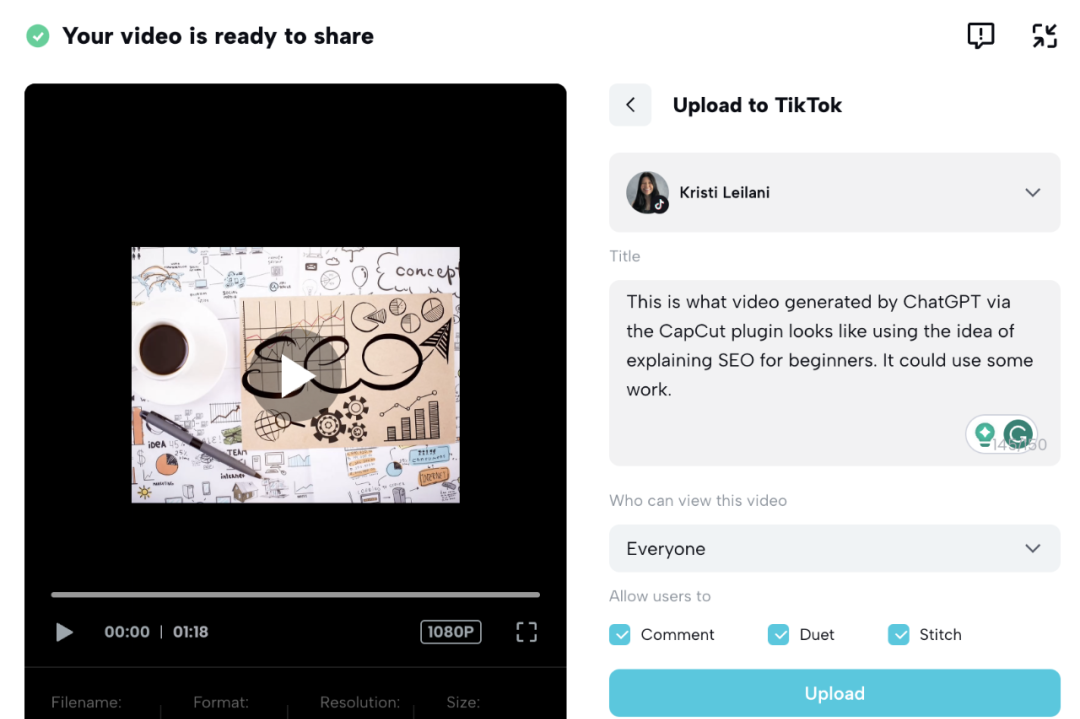Click the large play overlay on video

[x=296, y=375]
